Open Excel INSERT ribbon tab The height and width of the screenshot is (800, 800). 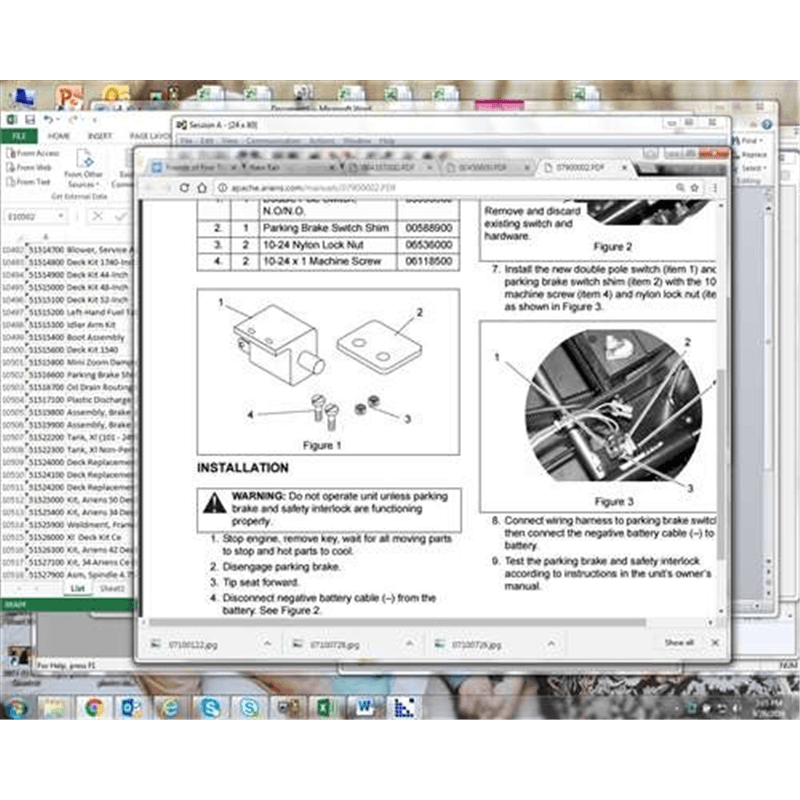pyautogui.click(x=100, y=136)
